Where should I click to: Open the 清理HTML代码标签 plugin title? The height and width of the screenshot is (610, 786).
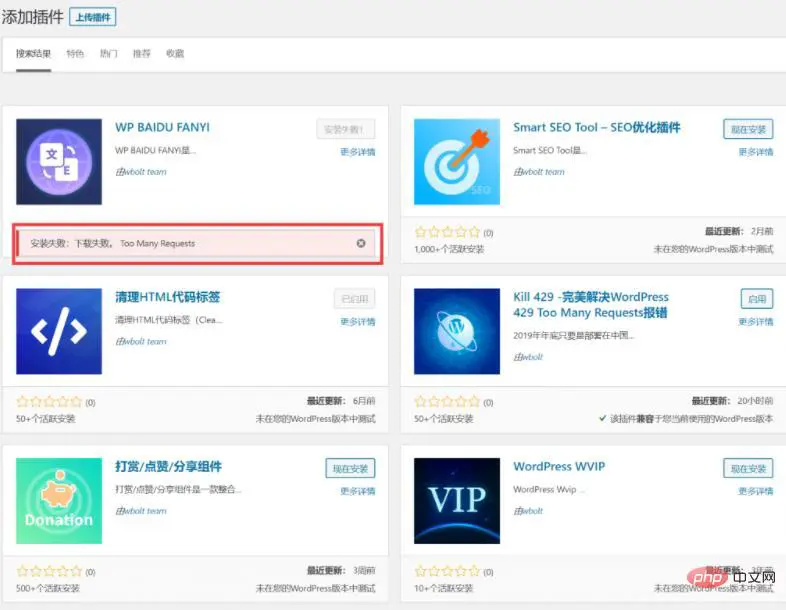point(167,297)
